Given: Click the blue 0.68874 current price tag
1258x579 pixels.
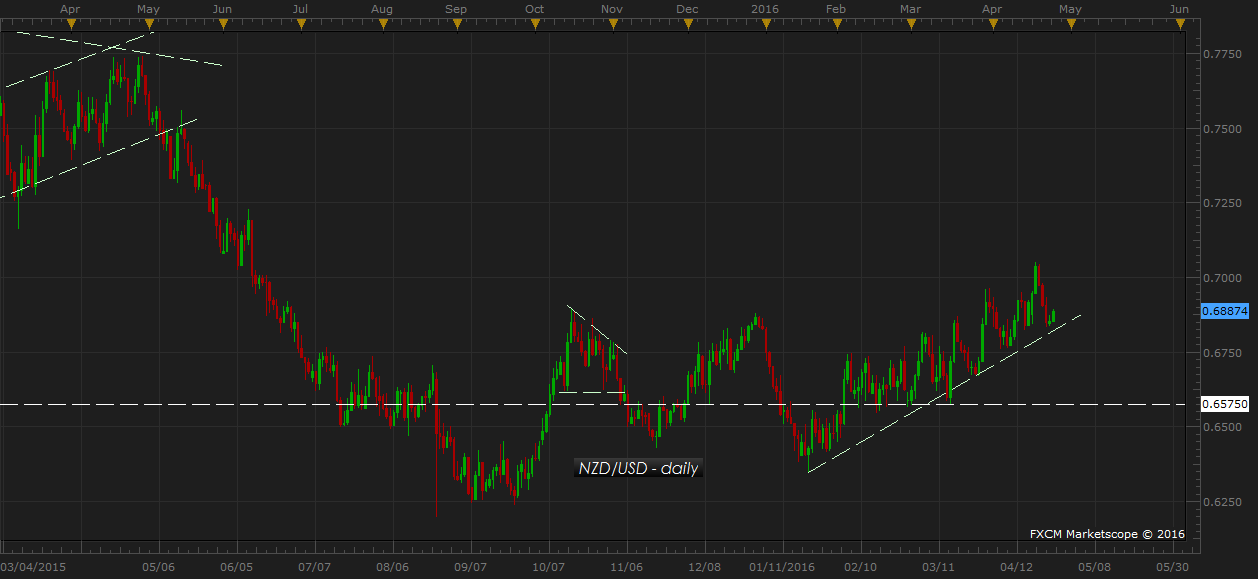Looking at the screenshot, I should (1225, 311).
